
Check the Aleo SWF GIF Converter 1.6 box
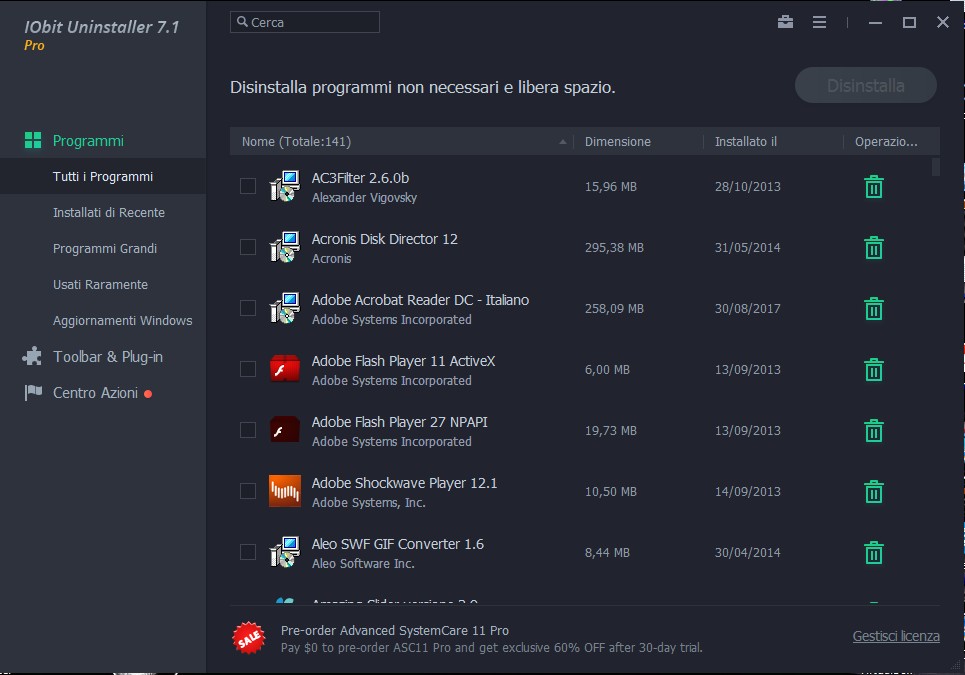(x=248, y=551)
